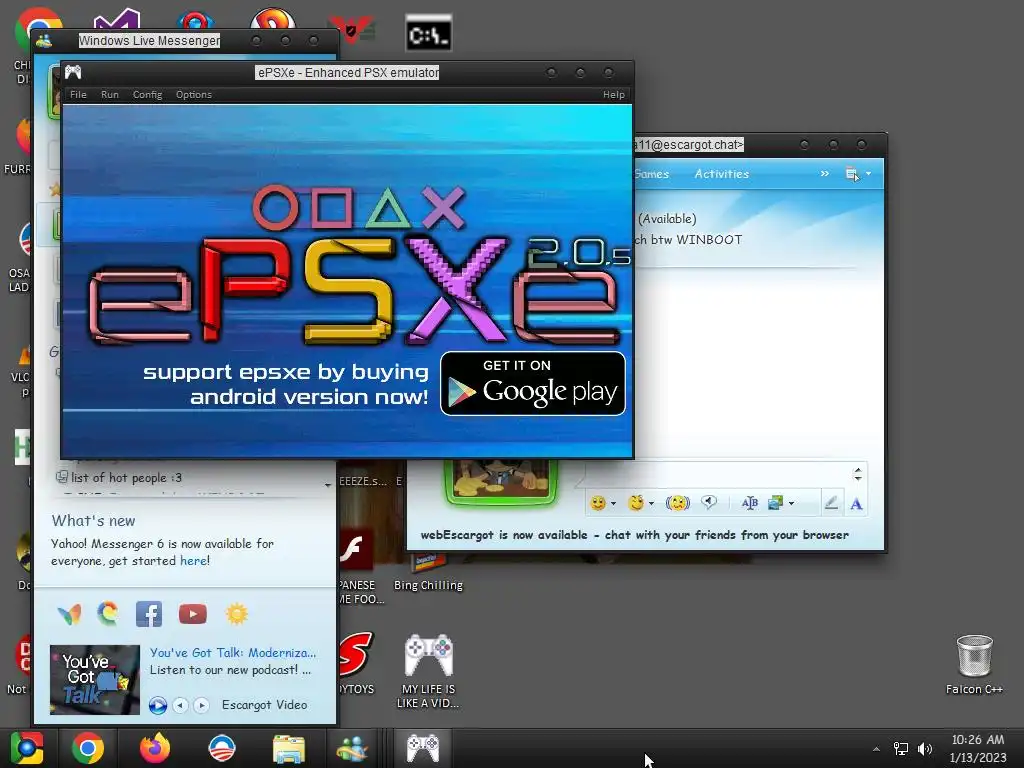Click the Get it on Google Play badge
The width and height of the screenshot is (1024, 768).
533,383
